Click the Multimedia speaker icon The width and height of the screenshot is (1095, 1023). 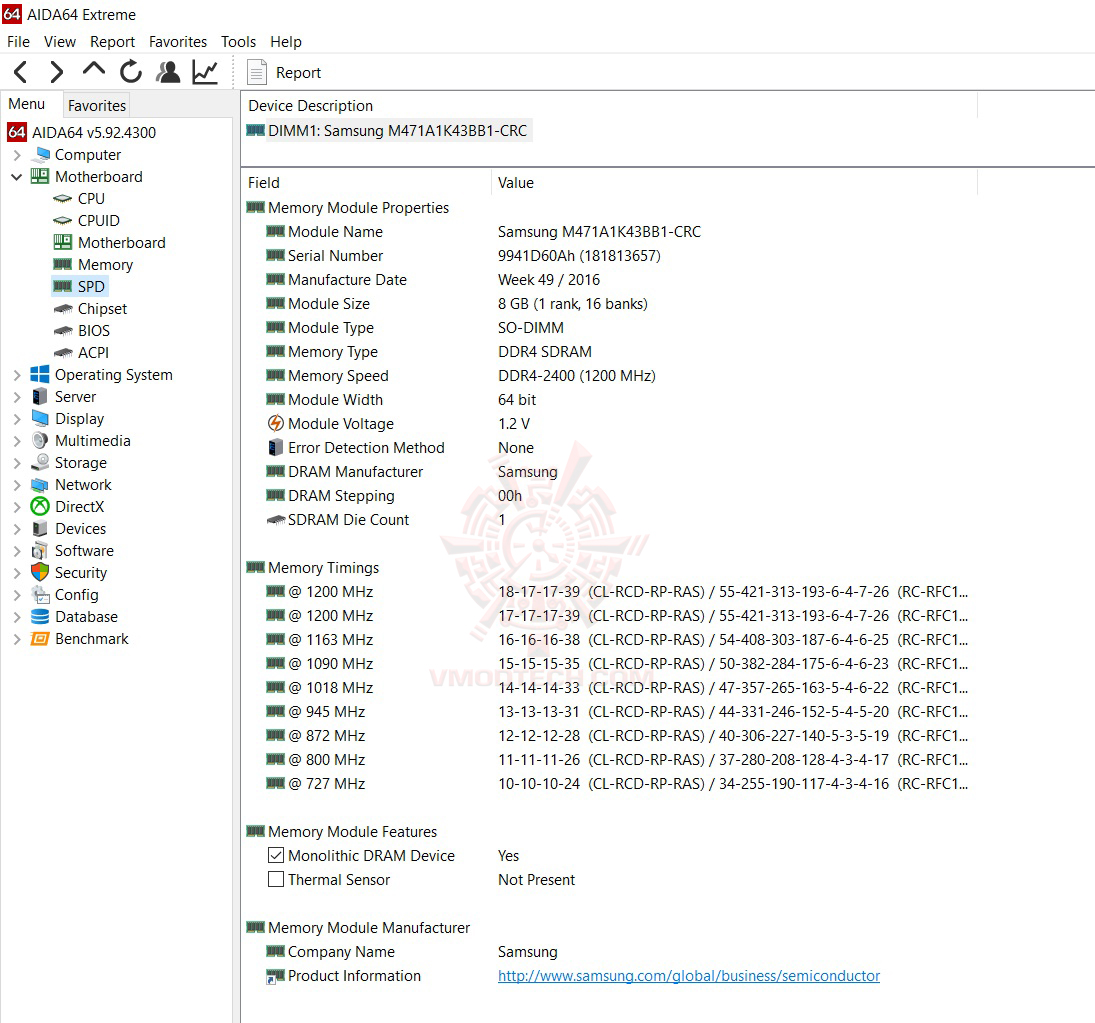tap(40, 441)
